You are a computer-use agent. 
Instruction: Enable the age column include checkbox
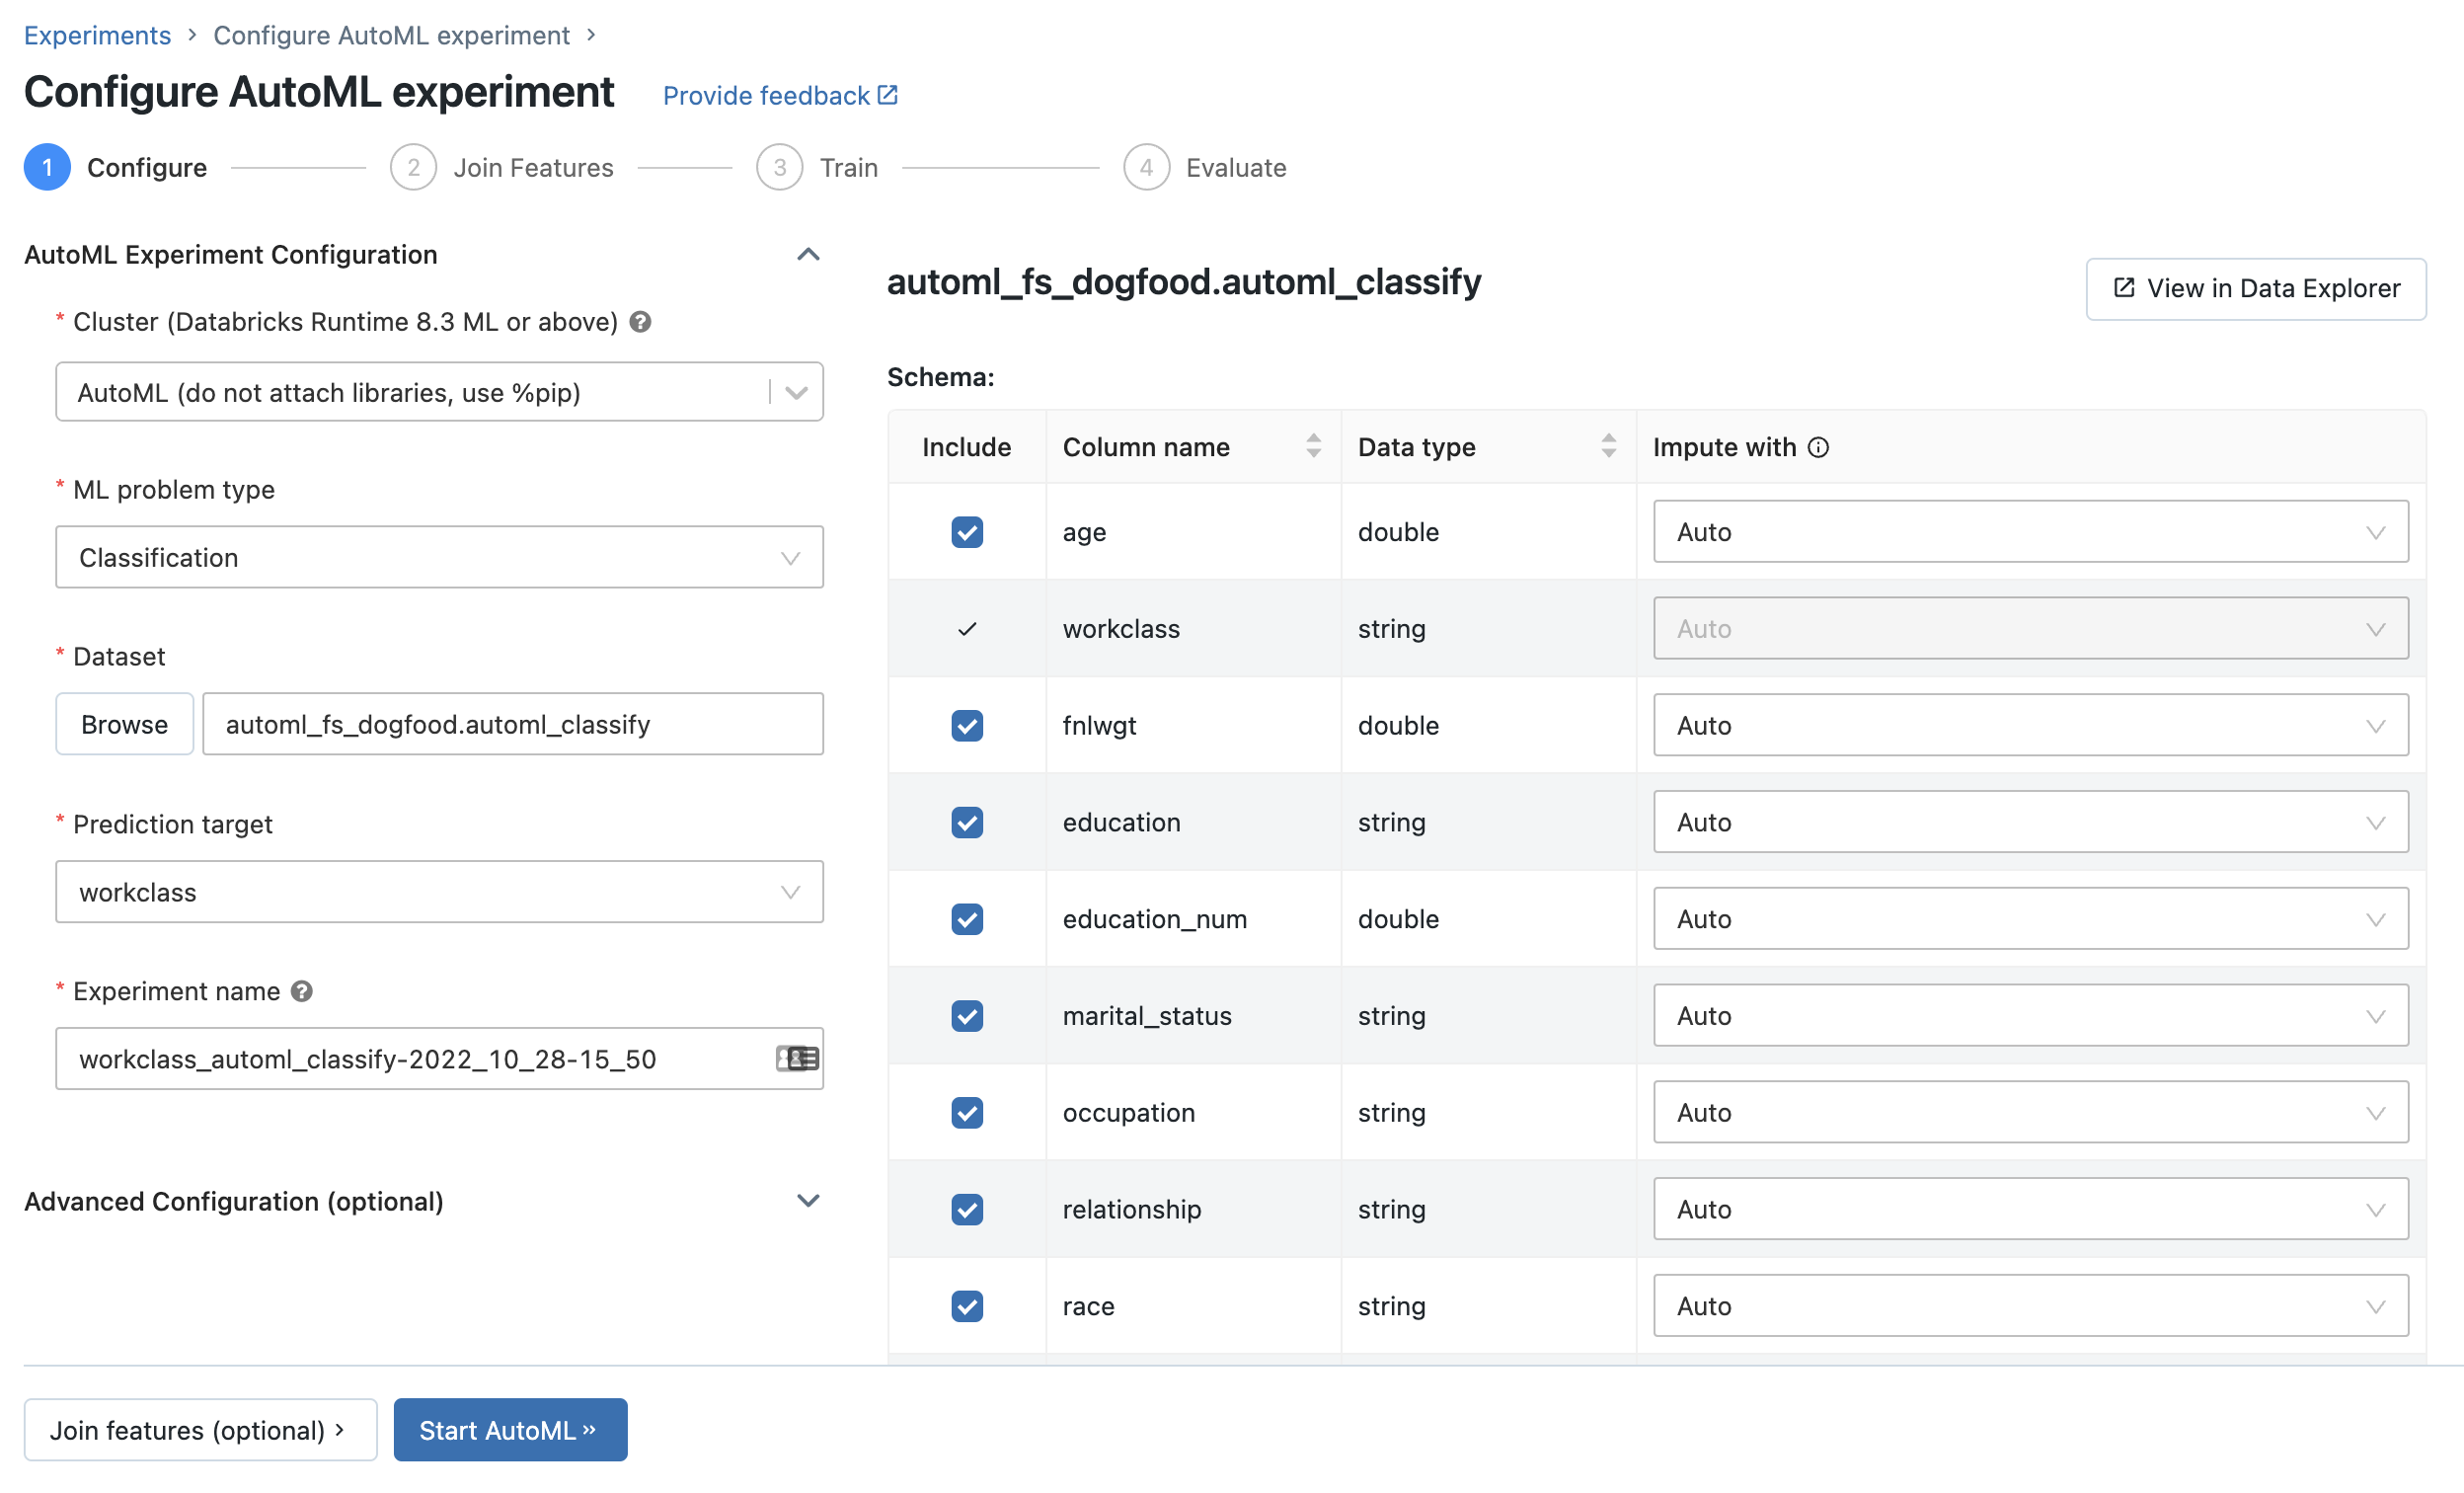pyautogui.click(x=966, y=531)
